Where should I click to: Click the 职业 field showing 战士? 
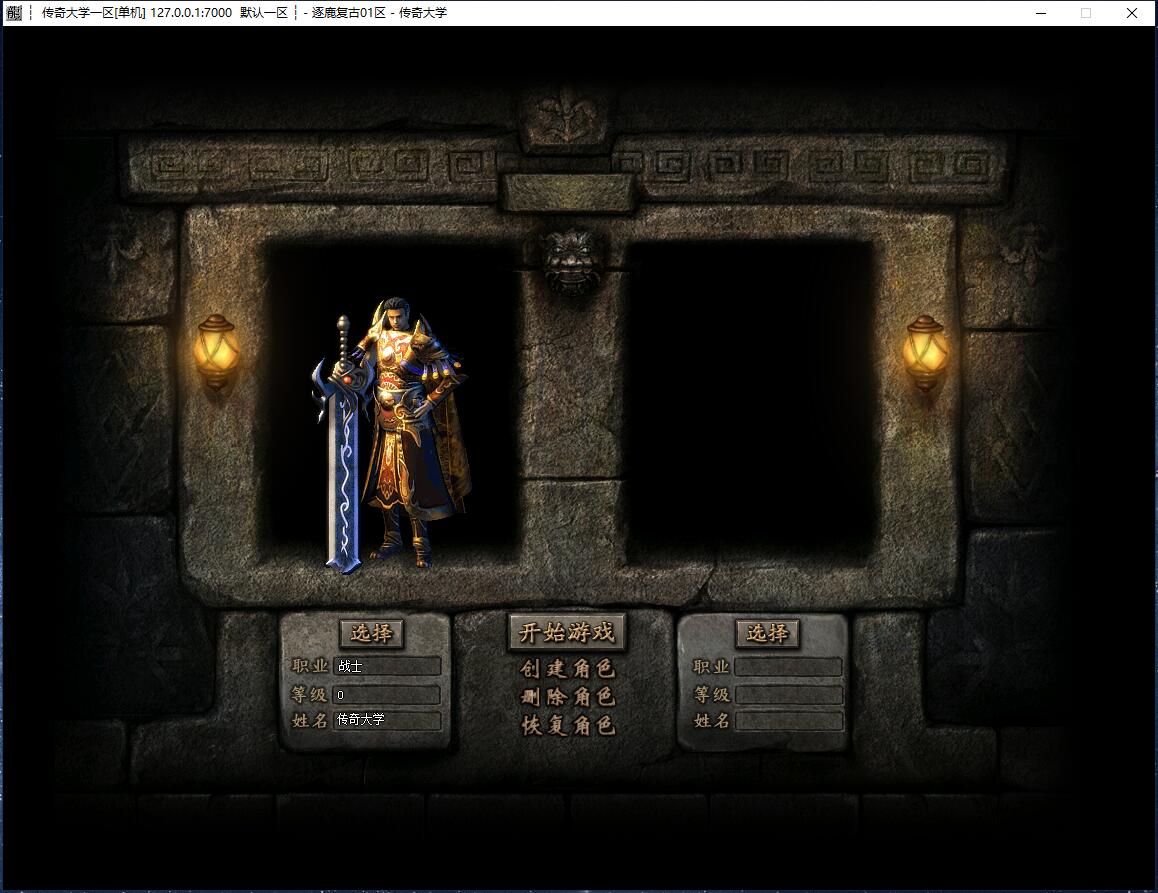(x=387, y=666)
